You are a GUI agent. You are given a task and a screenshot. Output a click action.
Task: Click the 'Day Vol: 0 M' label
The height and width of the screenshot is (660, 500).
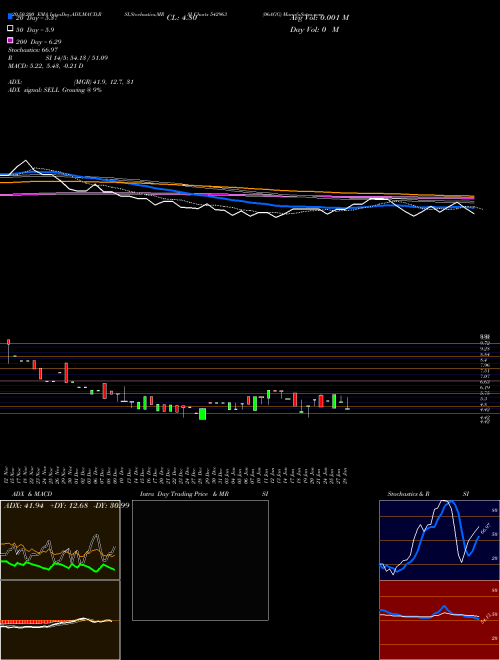coord(314,29)
